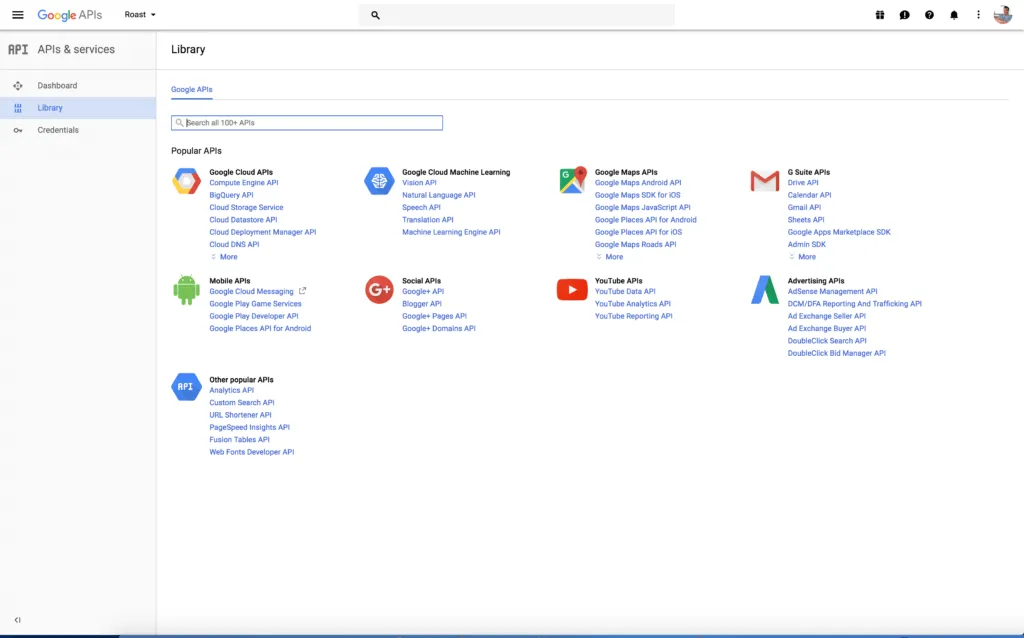1024x638 pixels.
Task: Open the Roast project selector dropdown
Action: 140,14
